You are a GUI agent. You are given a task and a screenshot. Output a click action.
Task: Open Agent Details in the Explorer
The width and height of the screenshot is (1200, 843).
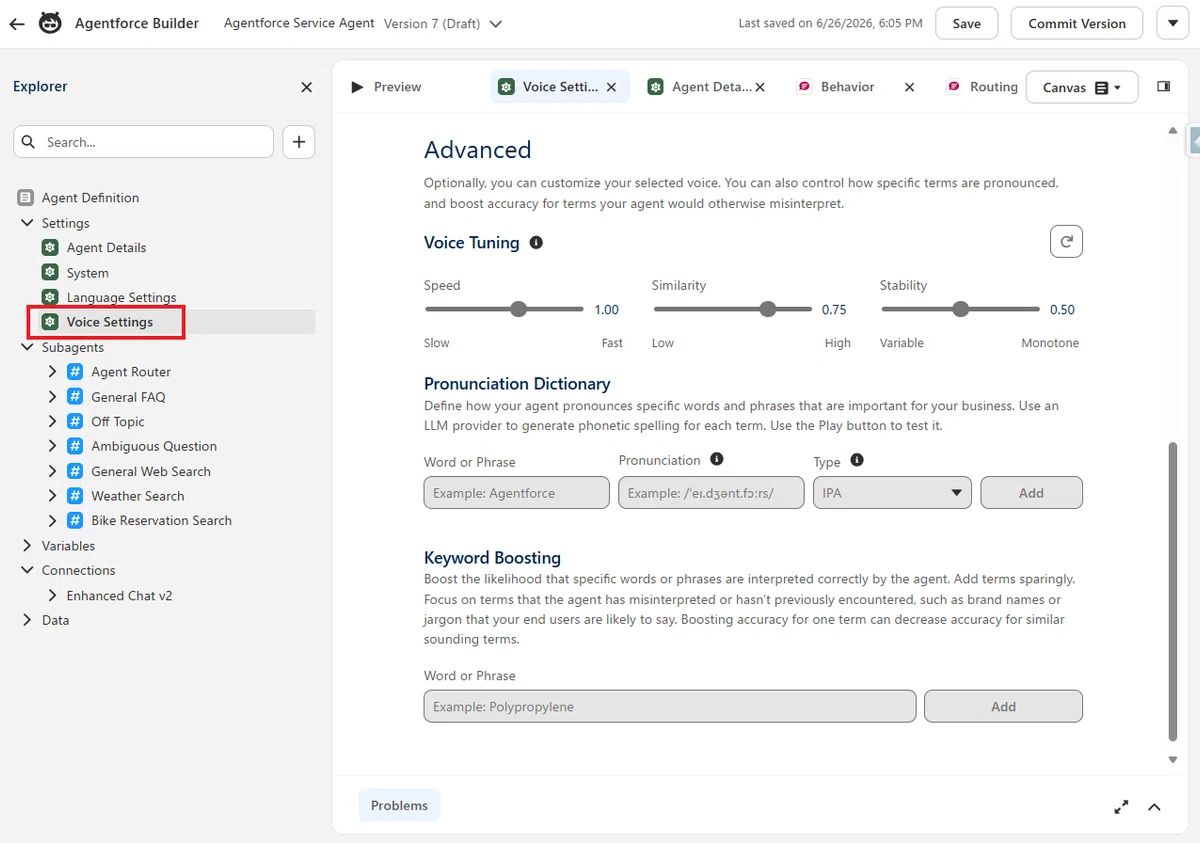pyautogui.click(x=106, y=248)
